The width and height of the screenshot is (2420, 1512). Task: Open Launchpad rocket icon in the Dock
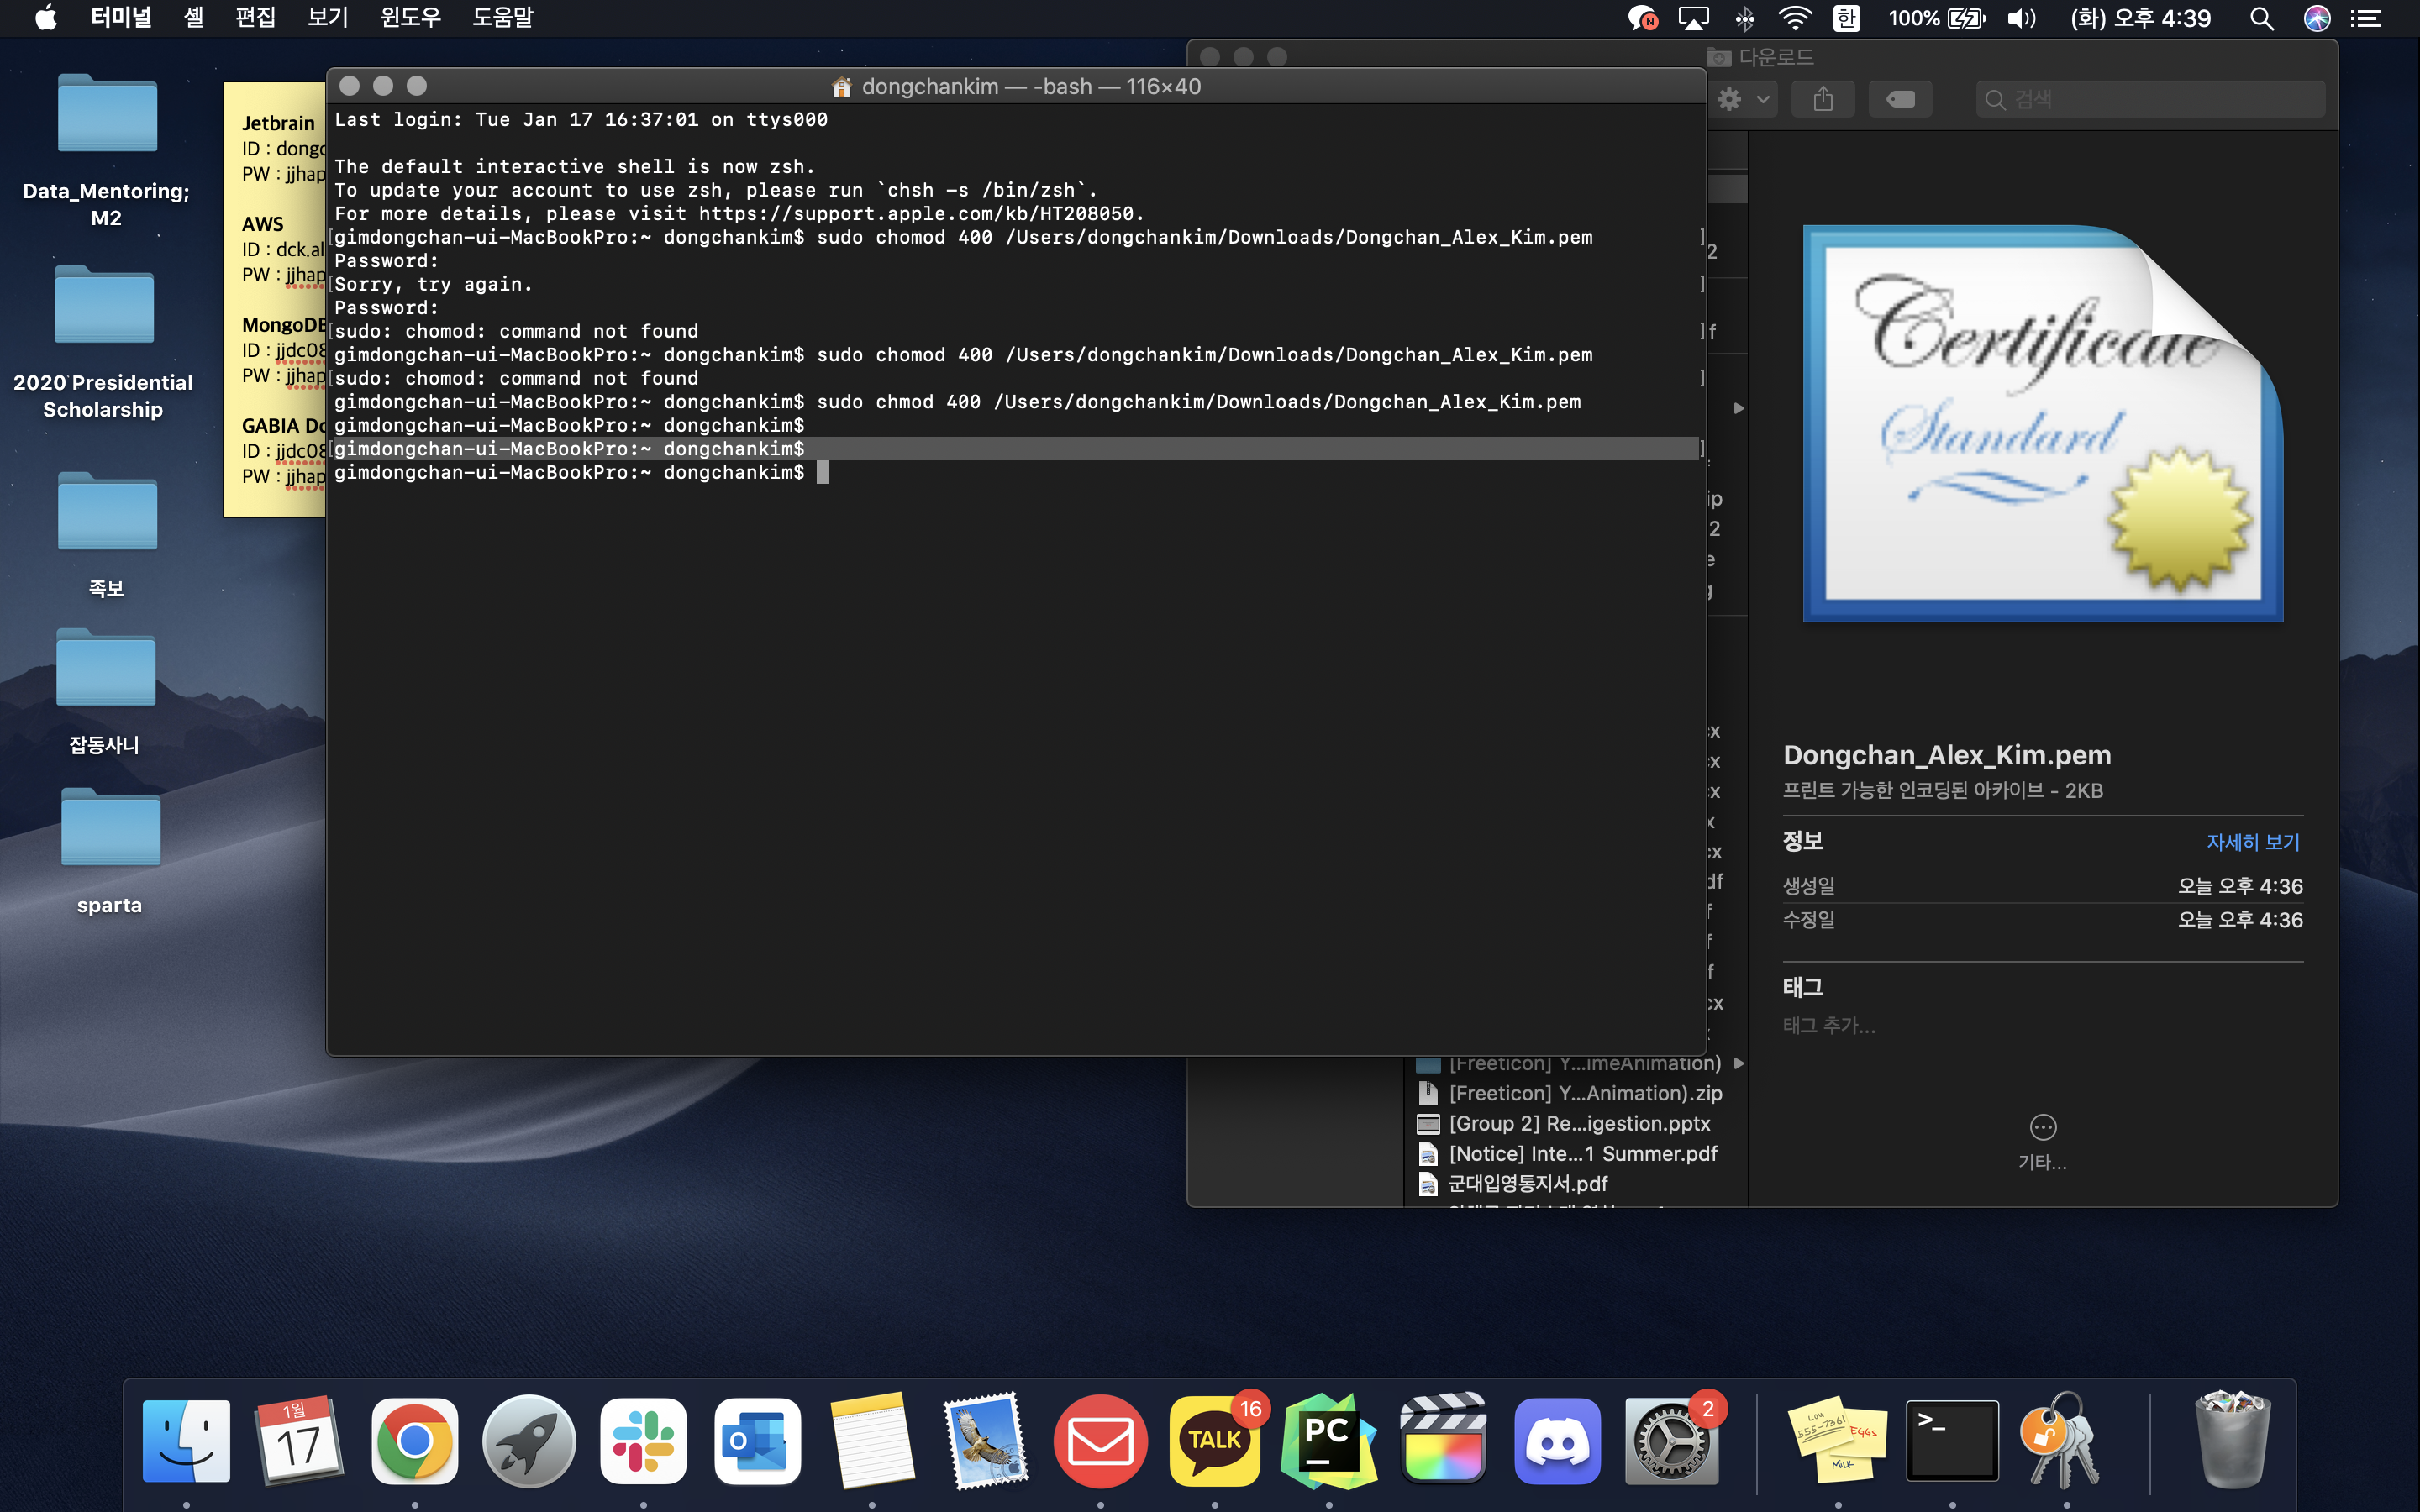coord(529,1440)
